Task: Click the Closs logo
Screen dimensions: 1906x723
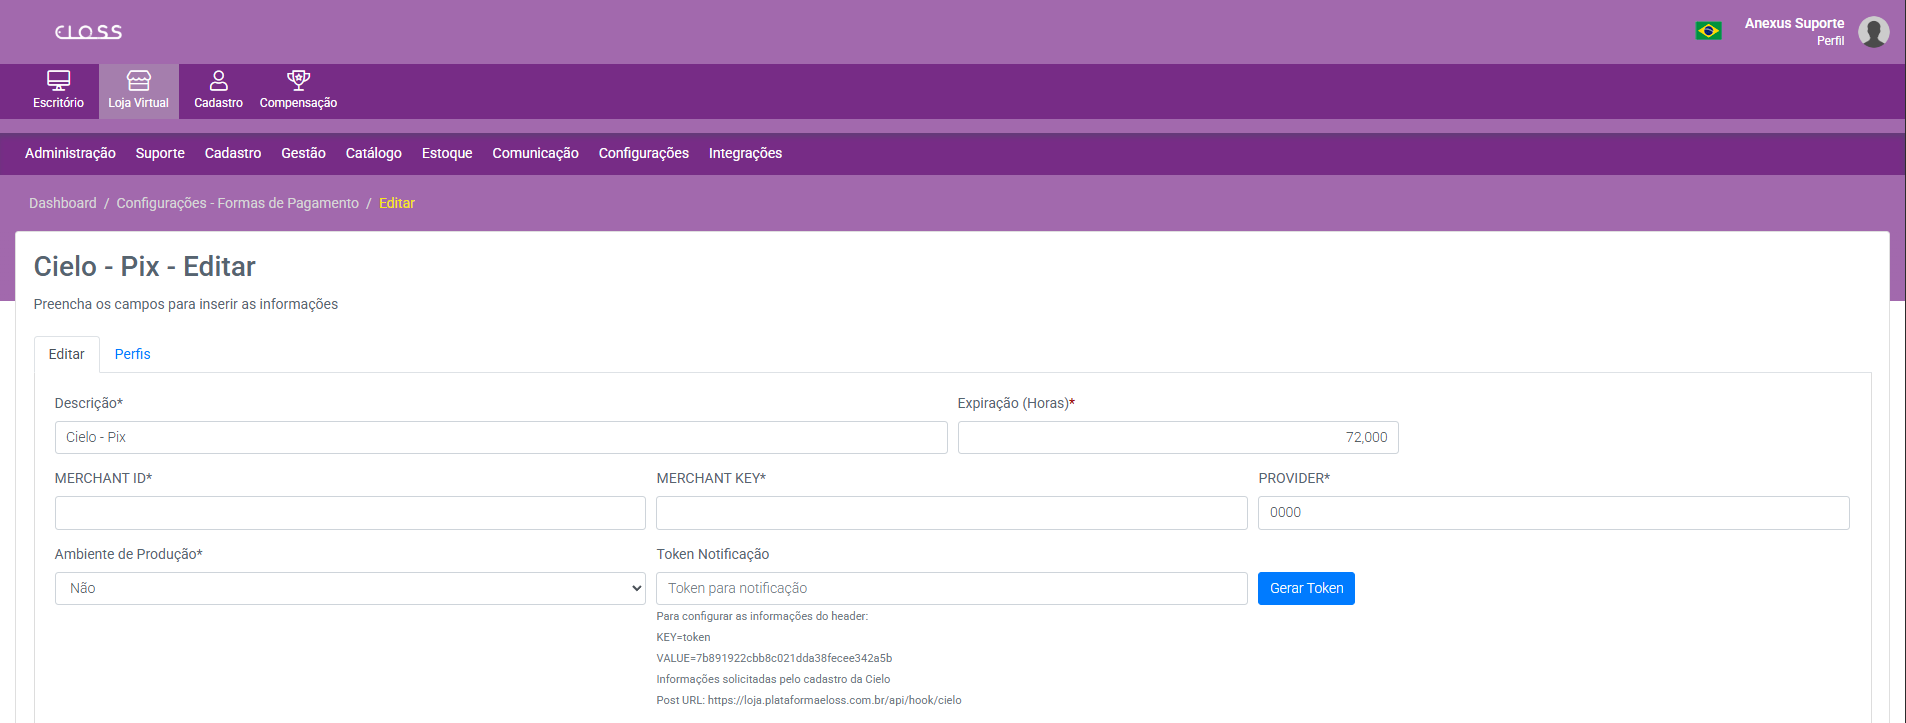Action: 88,32
